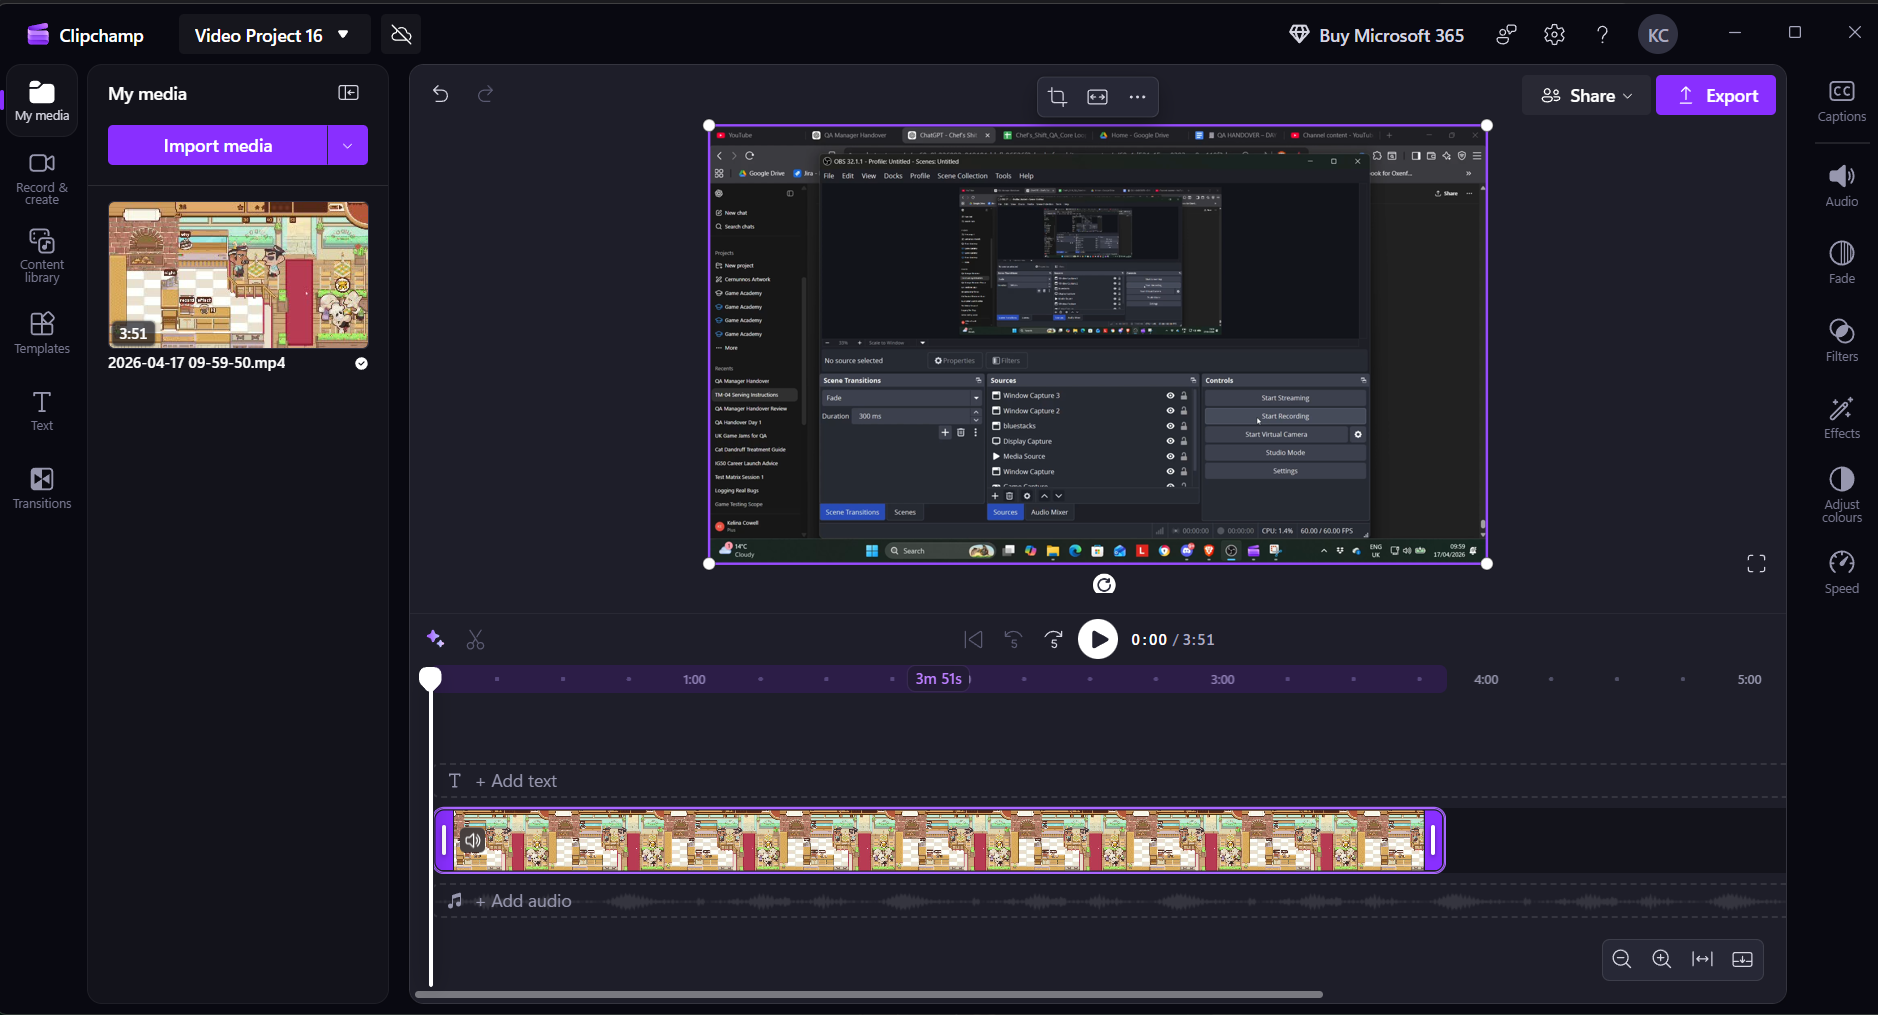The width and height of the screenshot is (1878, 1015).
Task: Open the Content library tab
Action: click(42, 255)
